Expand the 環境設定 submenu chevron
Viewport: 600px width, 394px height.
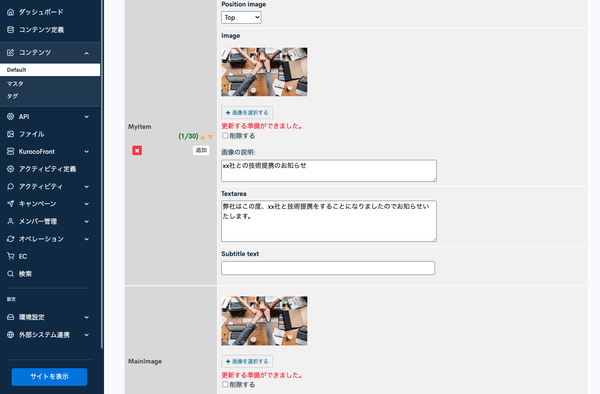86,317
